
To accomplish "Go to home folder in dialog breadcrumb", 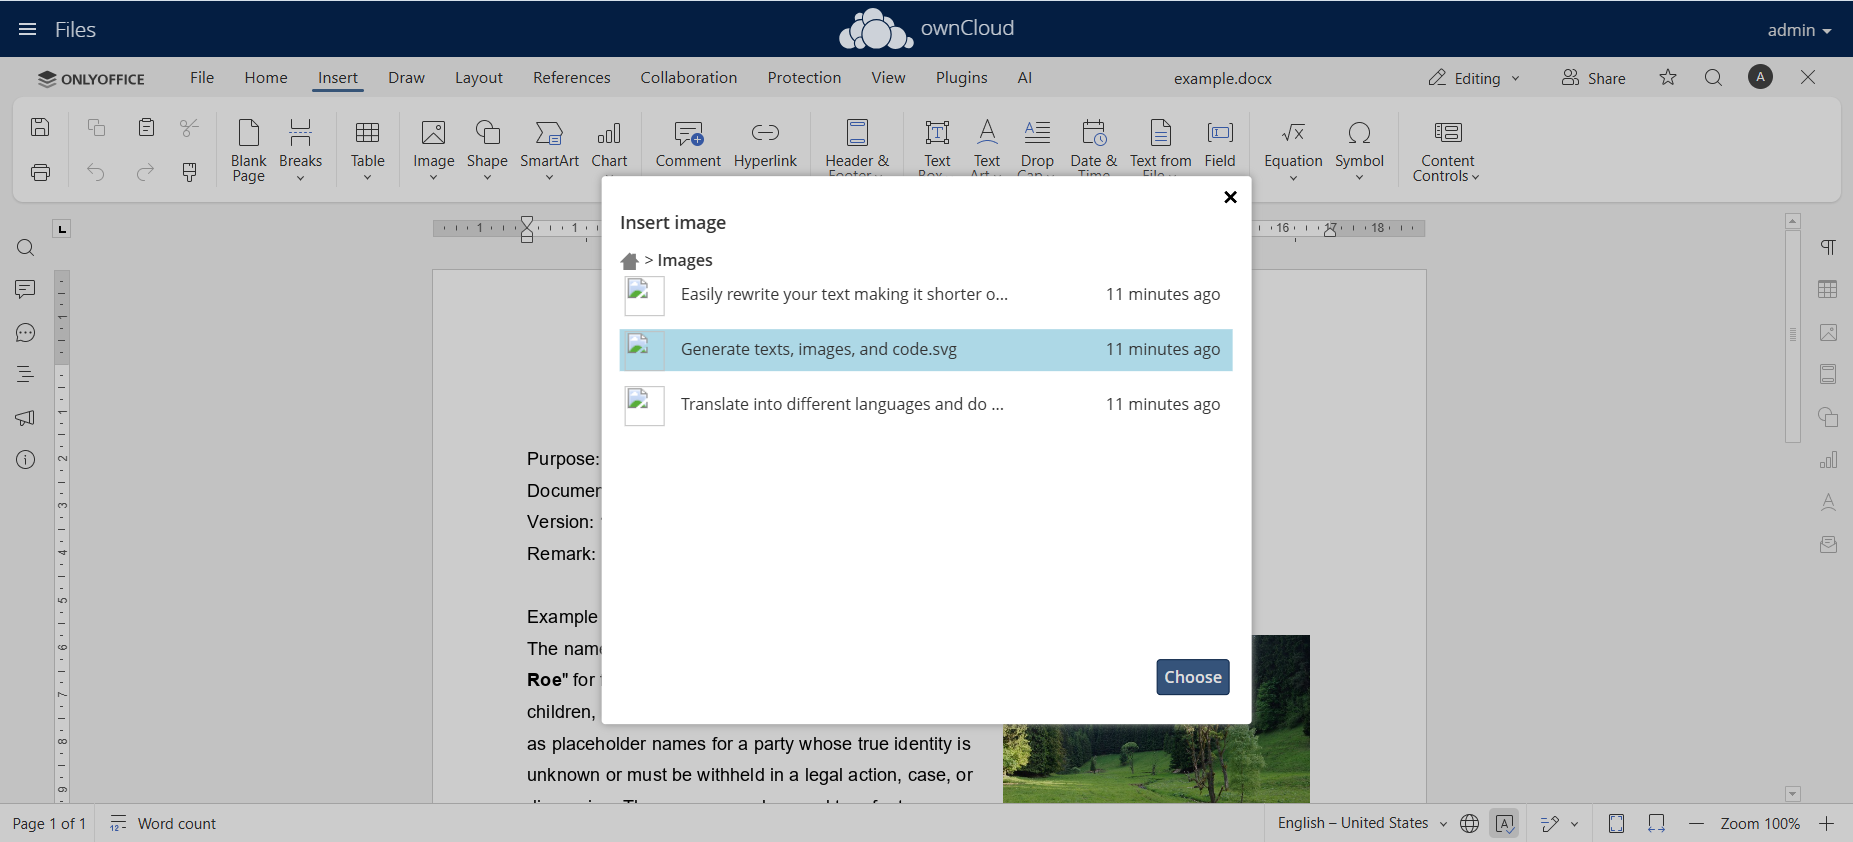I will [x=629, y=261].
